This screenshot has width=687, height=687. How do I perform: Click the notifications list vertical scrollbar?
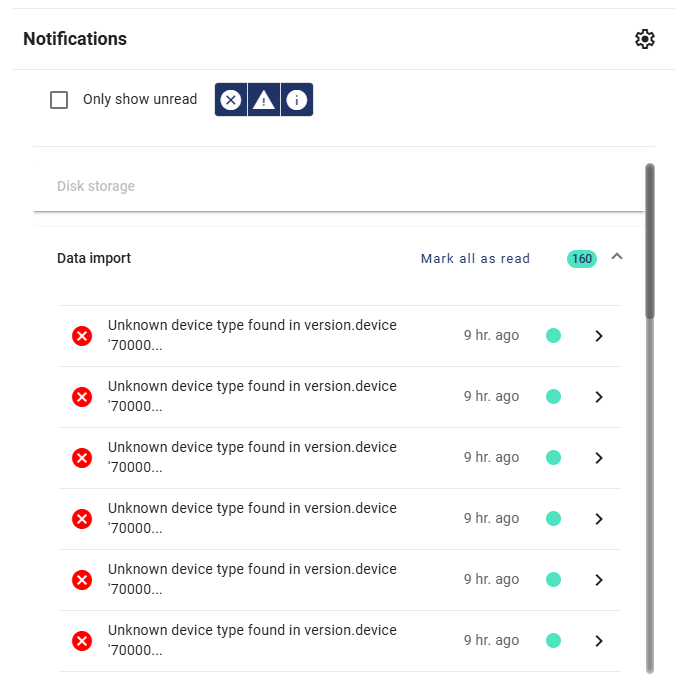pyautogui.click(x=650, y=240)
